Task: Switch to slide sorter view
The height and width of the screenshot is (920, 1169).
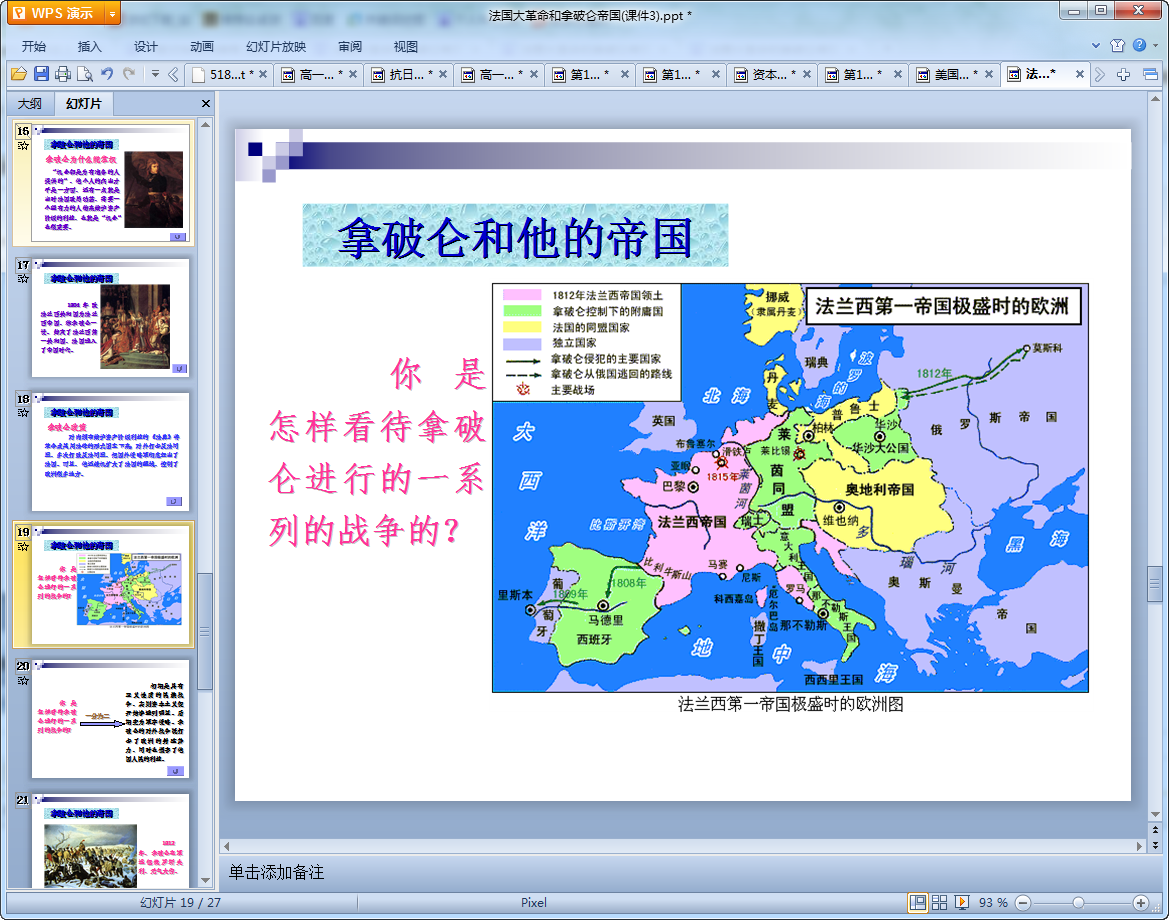Action: point(940,902)
